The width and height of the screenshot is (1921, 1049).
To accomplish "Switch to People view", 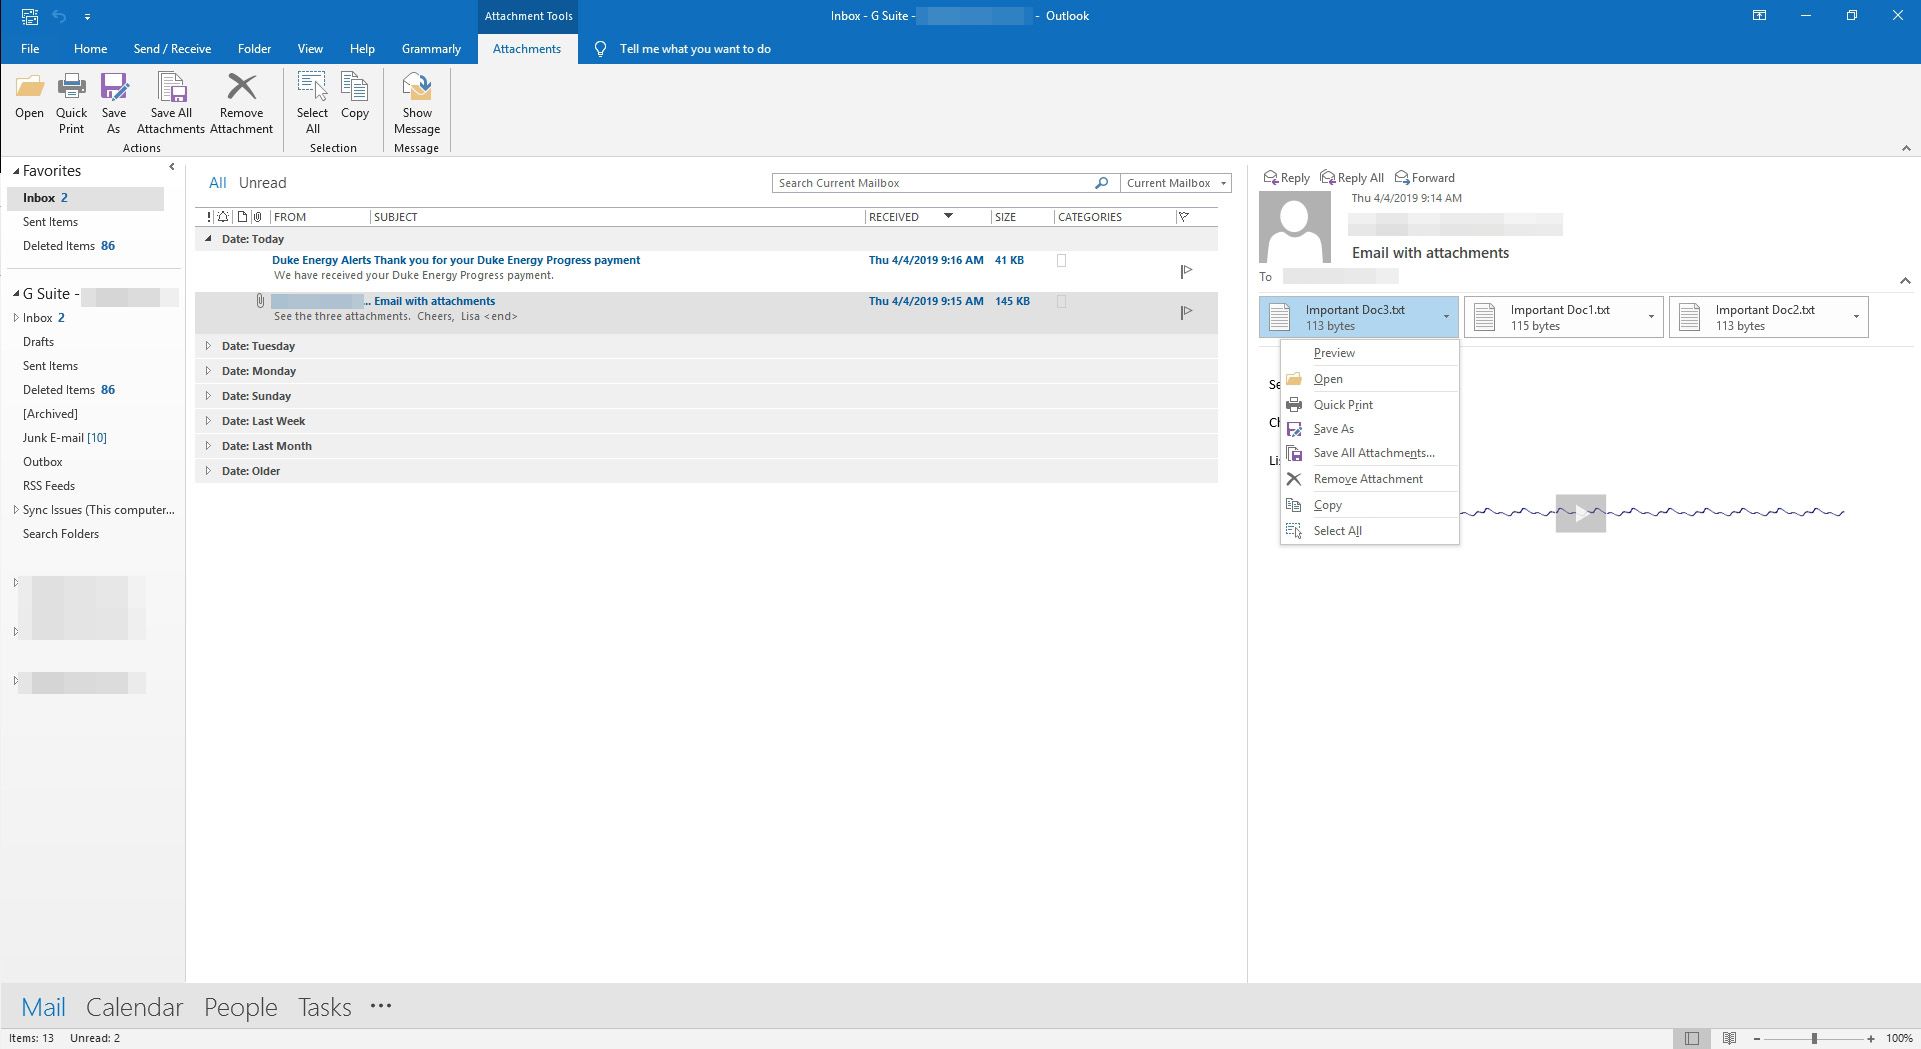I will 240,1006.
